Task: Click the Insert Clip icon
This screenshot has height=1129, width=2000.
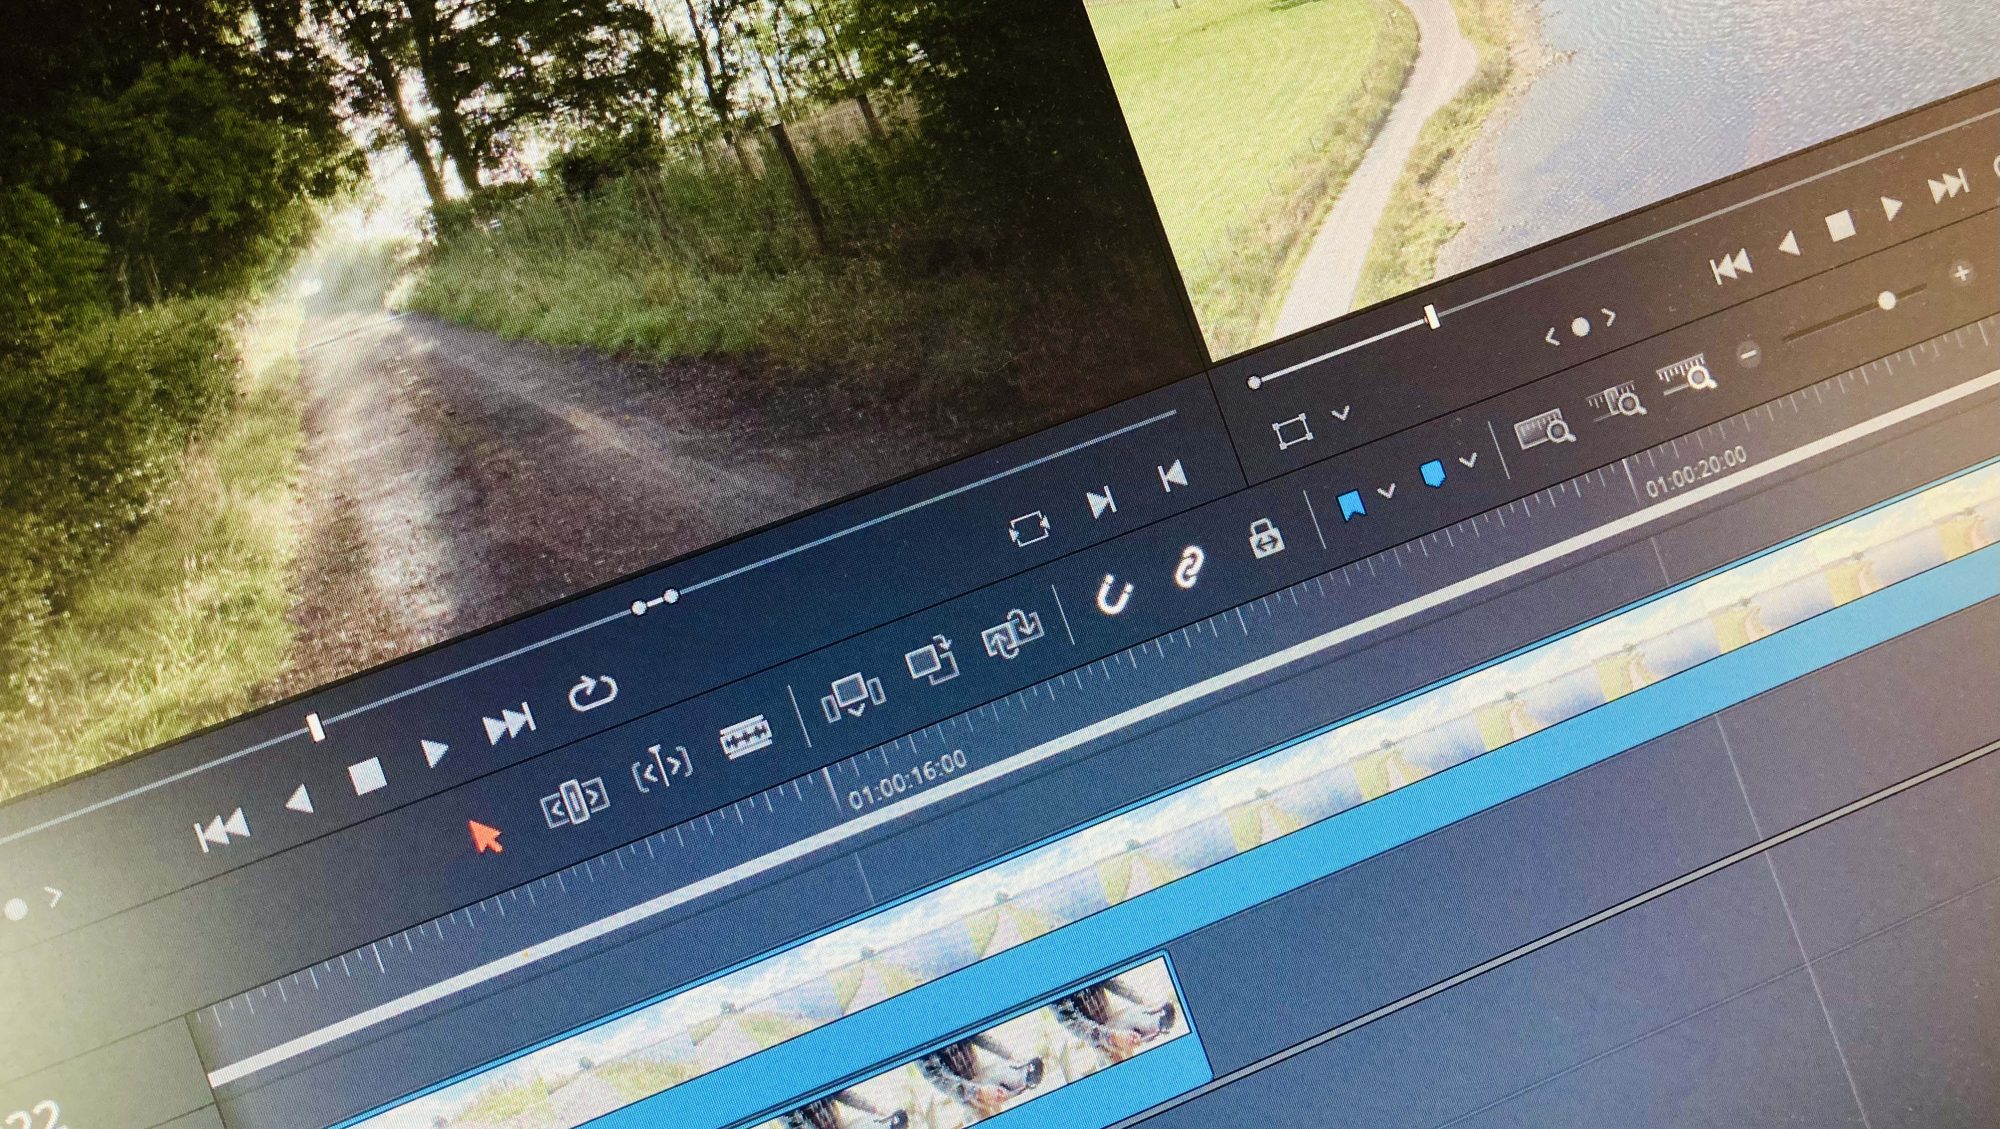Action: click(x=853, y=697)
